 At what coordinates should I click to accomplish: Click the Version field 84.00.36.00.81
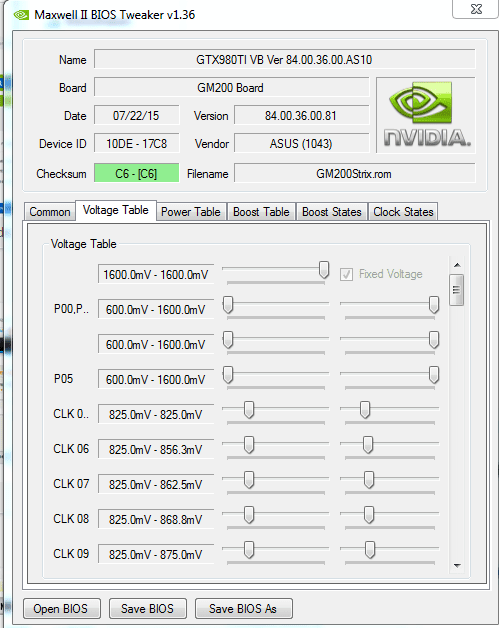click(x=301, y=116)
